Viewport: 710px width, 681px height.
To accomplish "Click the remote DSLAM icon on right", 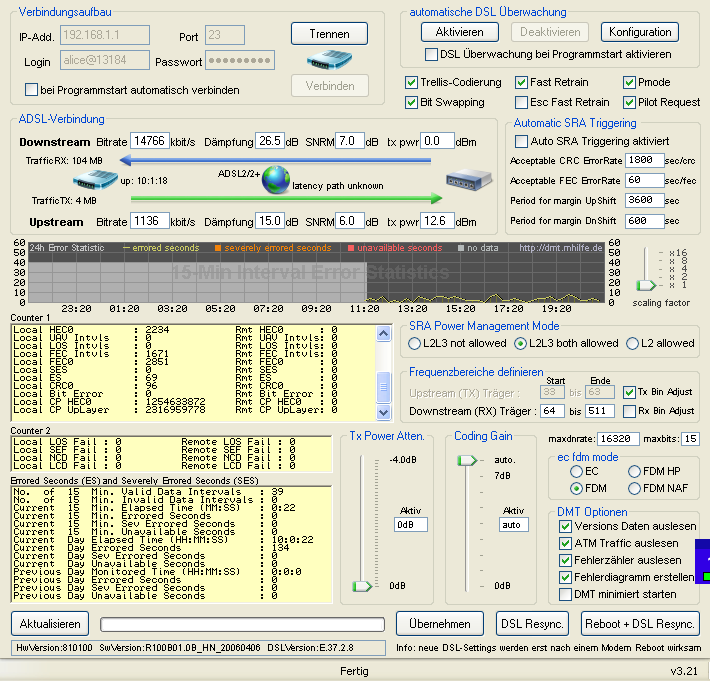I will pos(468,182).
